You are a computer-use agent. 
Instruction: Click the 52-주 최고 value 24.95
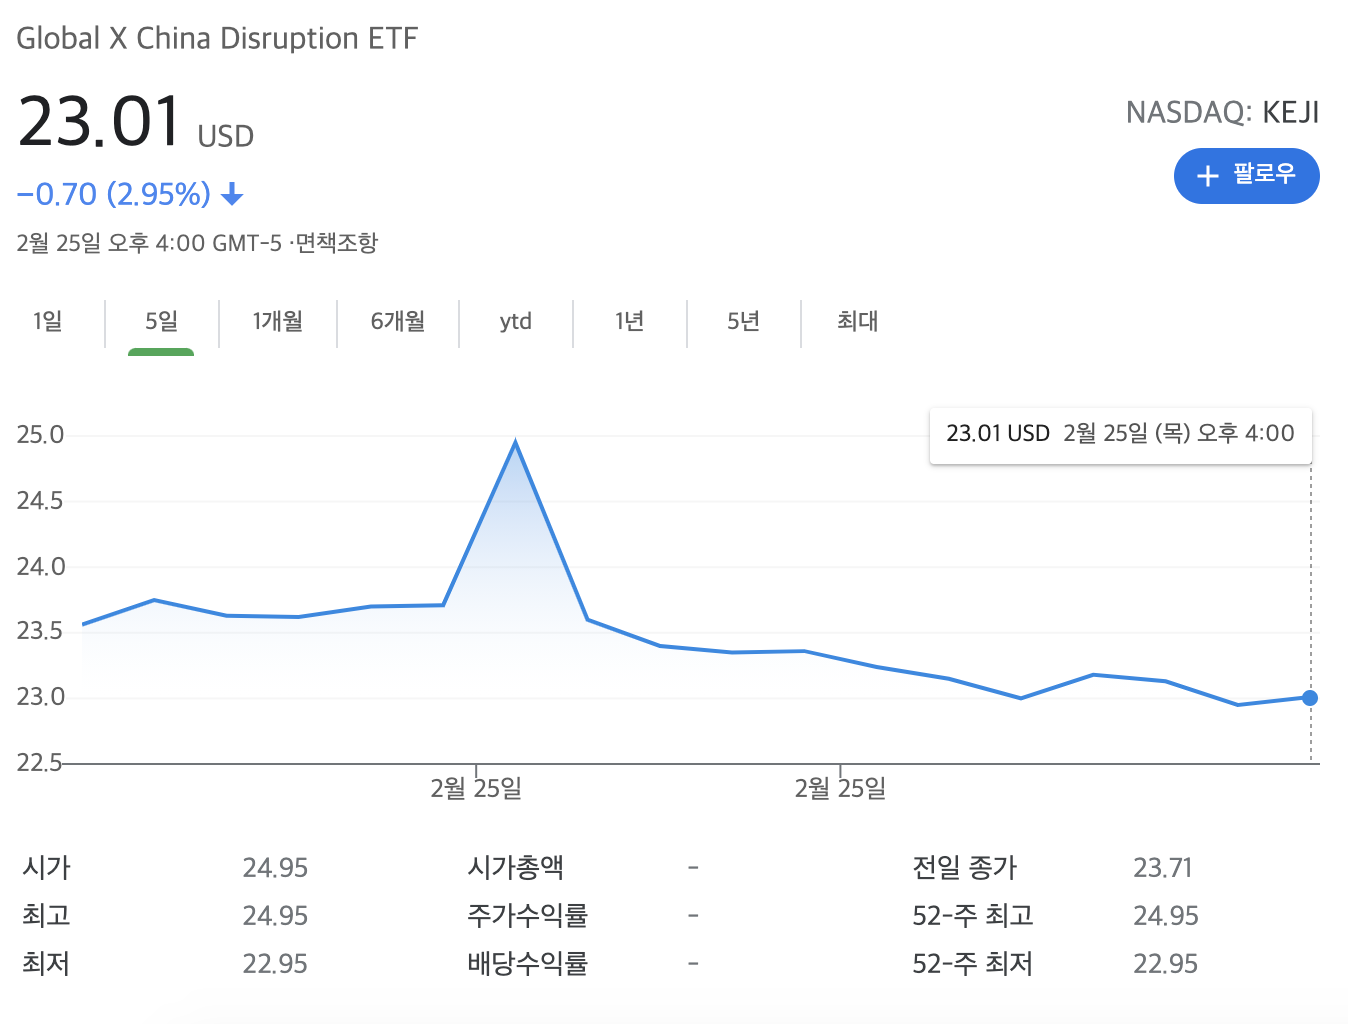tap(1166, 916)
